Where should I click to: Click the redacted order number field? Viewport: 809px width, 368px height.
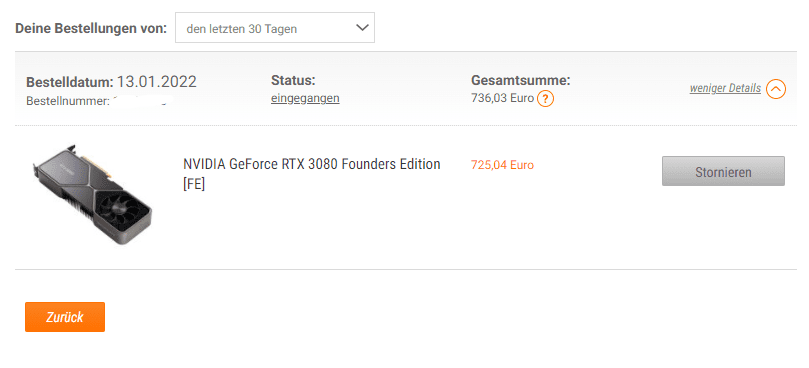pyautogui.click(x=142, y=101)
